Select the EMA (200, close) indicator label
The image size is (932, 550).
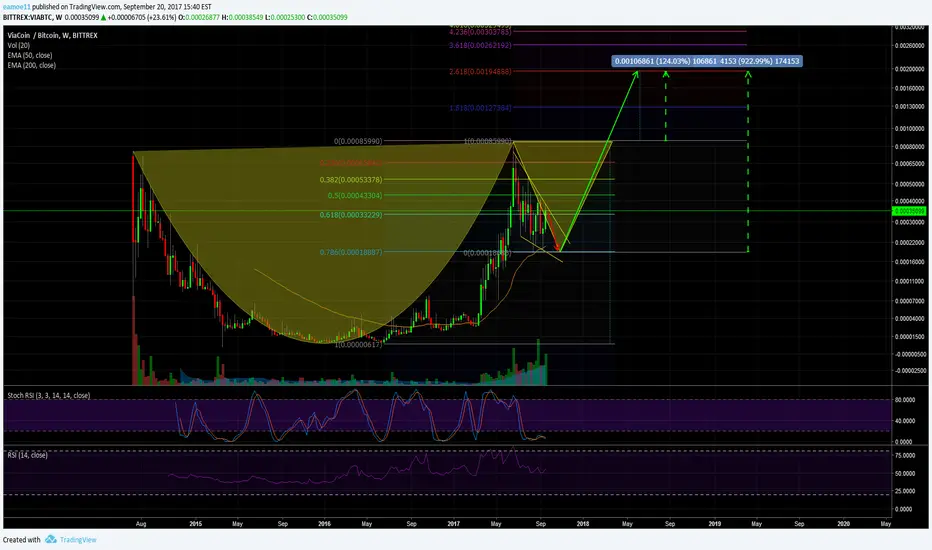click(x=32, y=65)
